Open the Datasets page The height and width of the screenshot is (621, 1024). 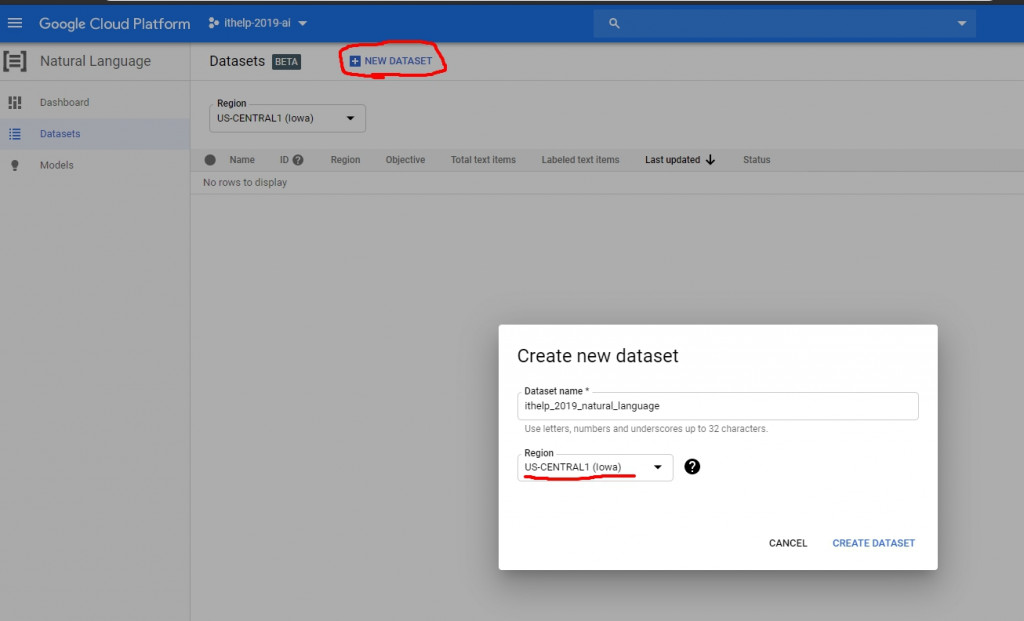click(x=60, y=134)
